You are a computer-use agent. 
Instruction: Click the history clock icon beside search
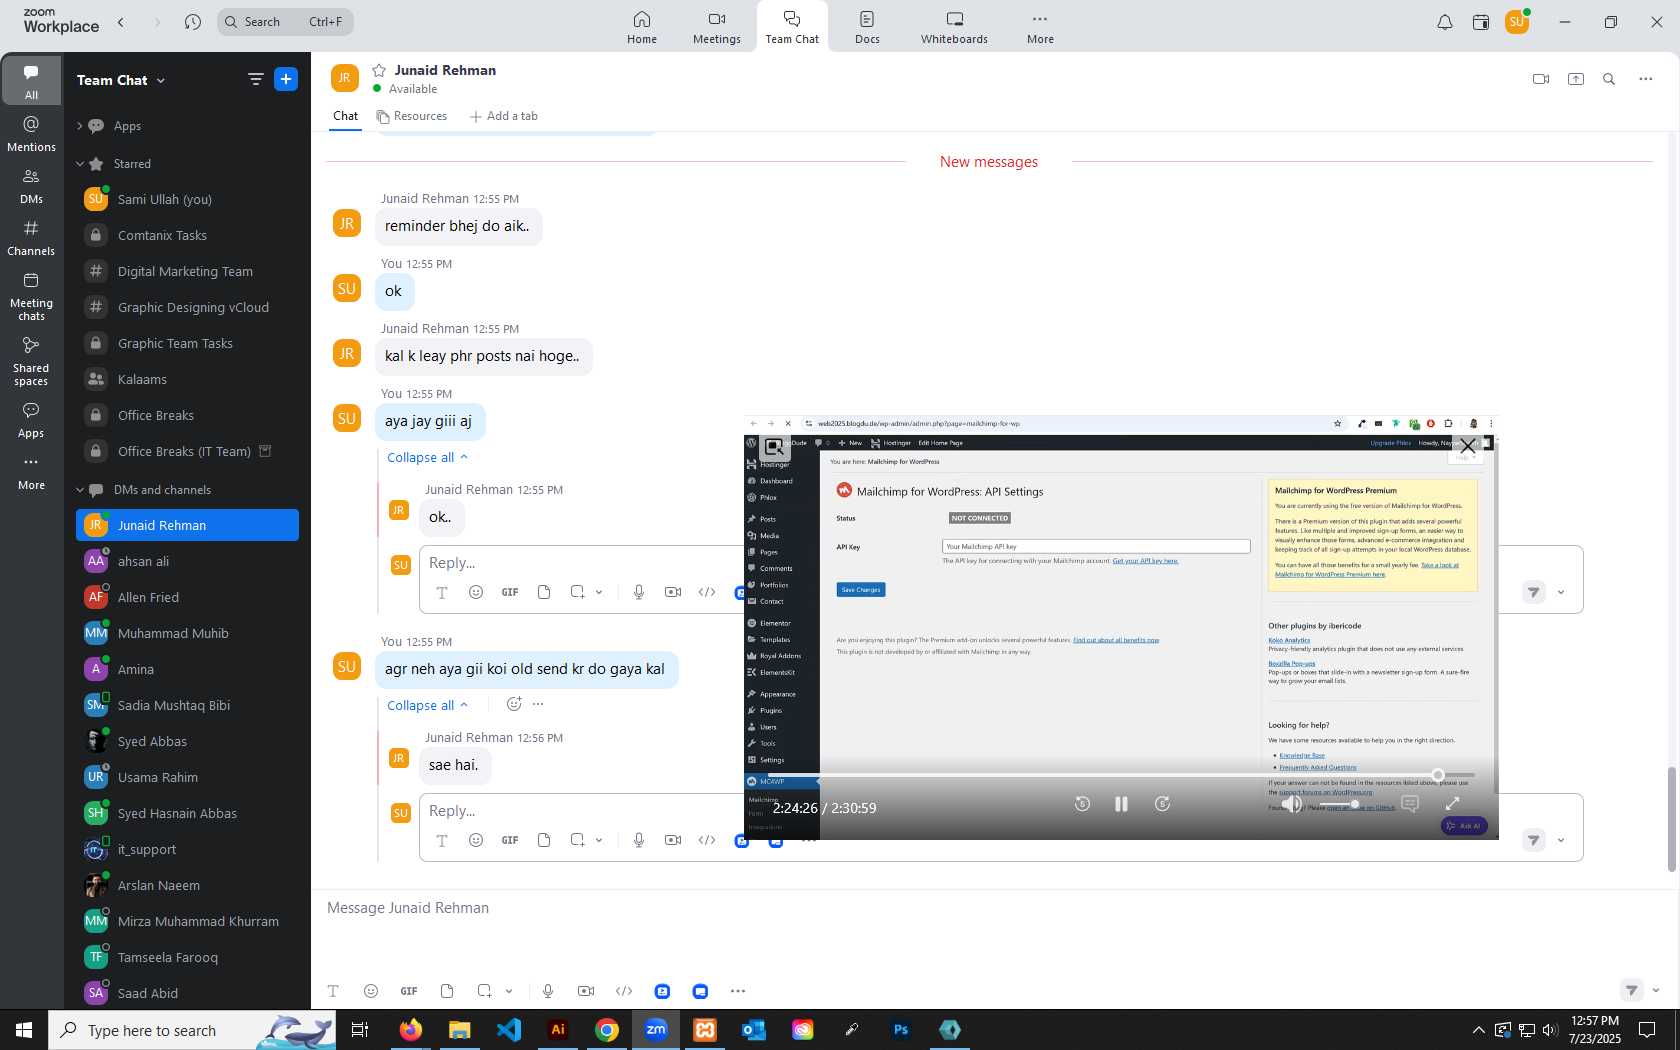click(193, 22)
